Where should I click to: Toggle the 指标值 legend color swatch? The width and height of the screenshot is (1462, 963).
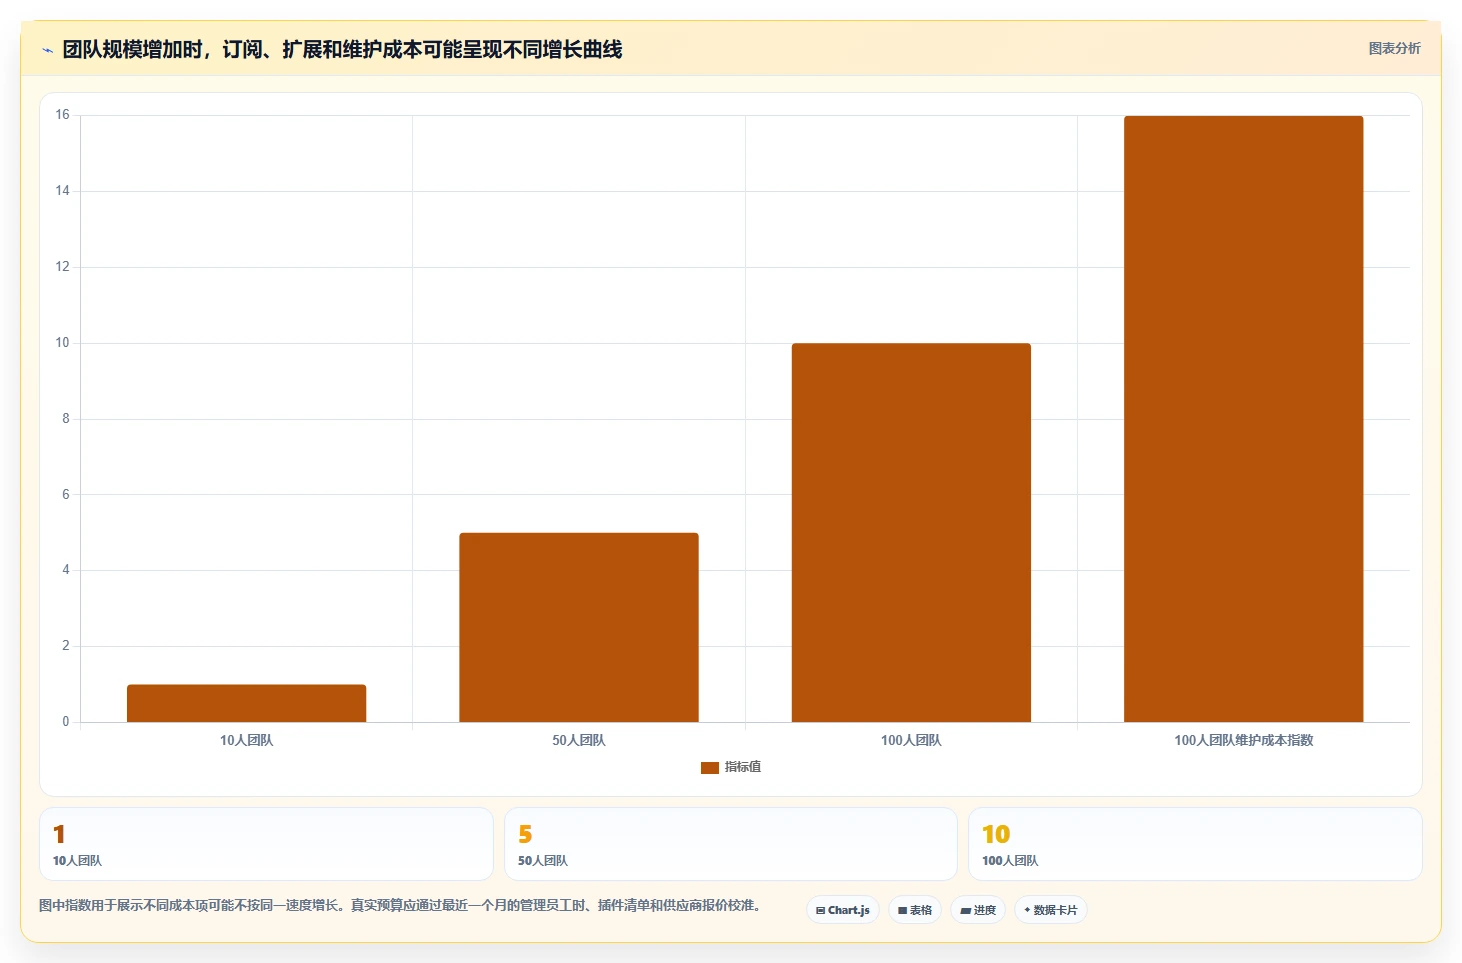click(710, 767)
